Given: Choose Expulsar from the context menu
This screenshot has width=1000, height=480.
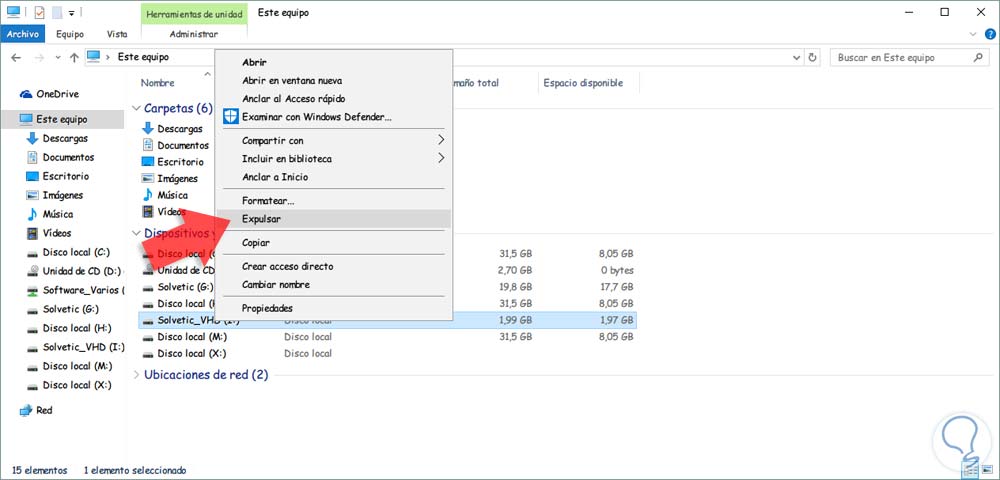Looking at the screenshot, I should (x=262, y=218).
